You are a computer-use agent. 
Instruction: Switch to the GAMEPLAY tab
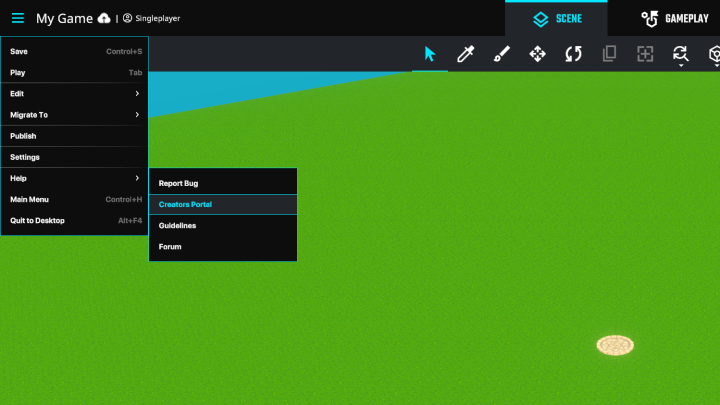click(675, 18)
